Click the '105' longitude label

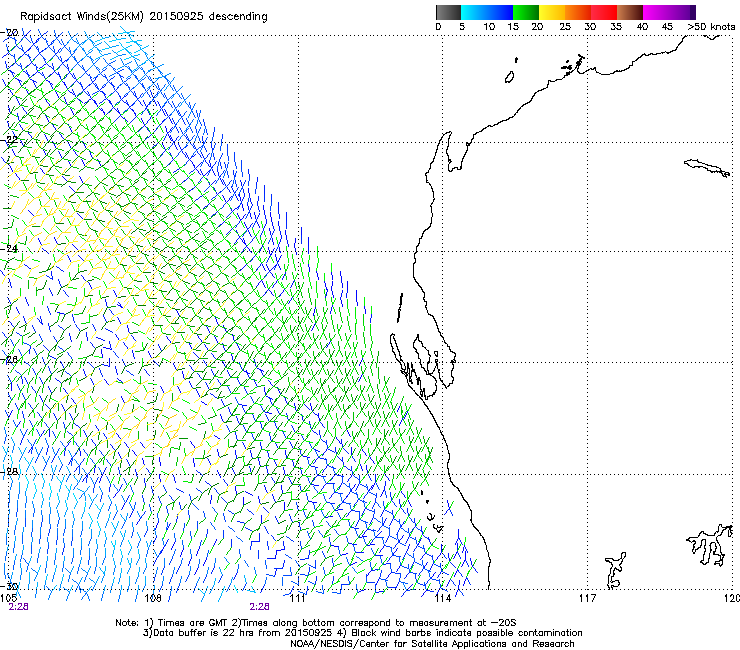pyautogui.click(x=8, y=598)
